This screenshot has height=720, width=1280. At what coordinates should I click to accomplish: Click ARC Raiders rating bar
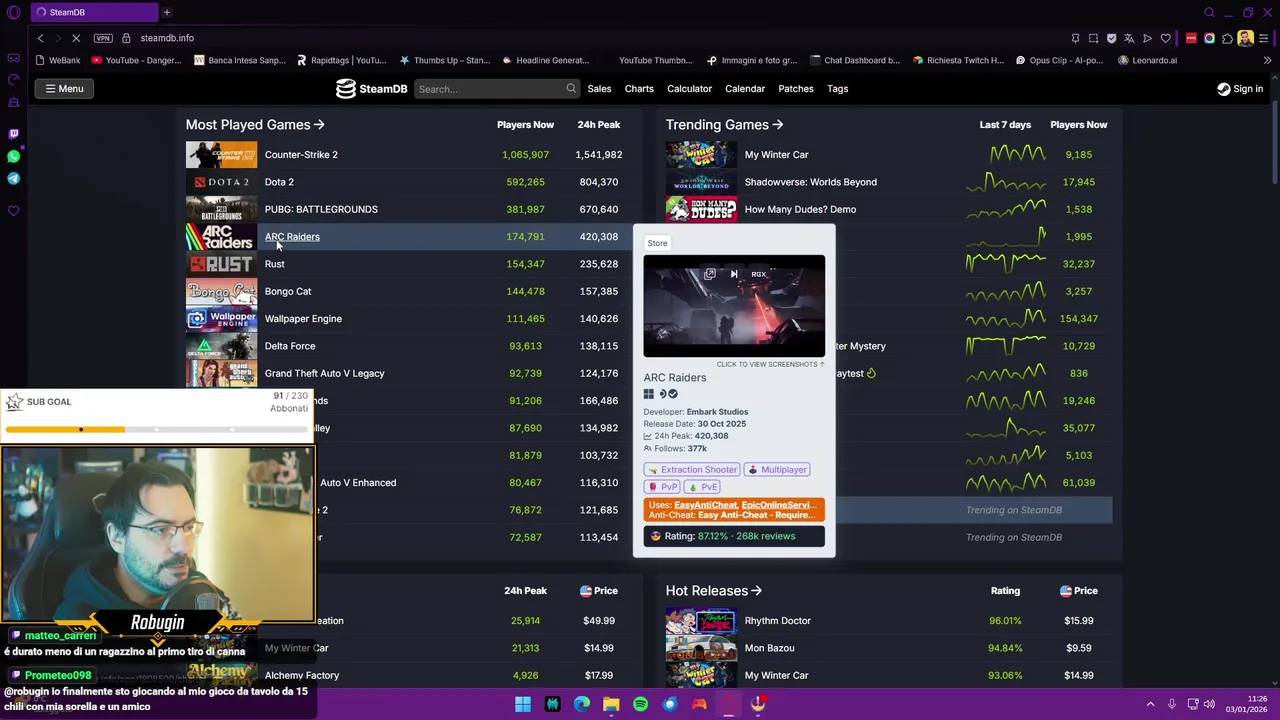coord(734,536)
